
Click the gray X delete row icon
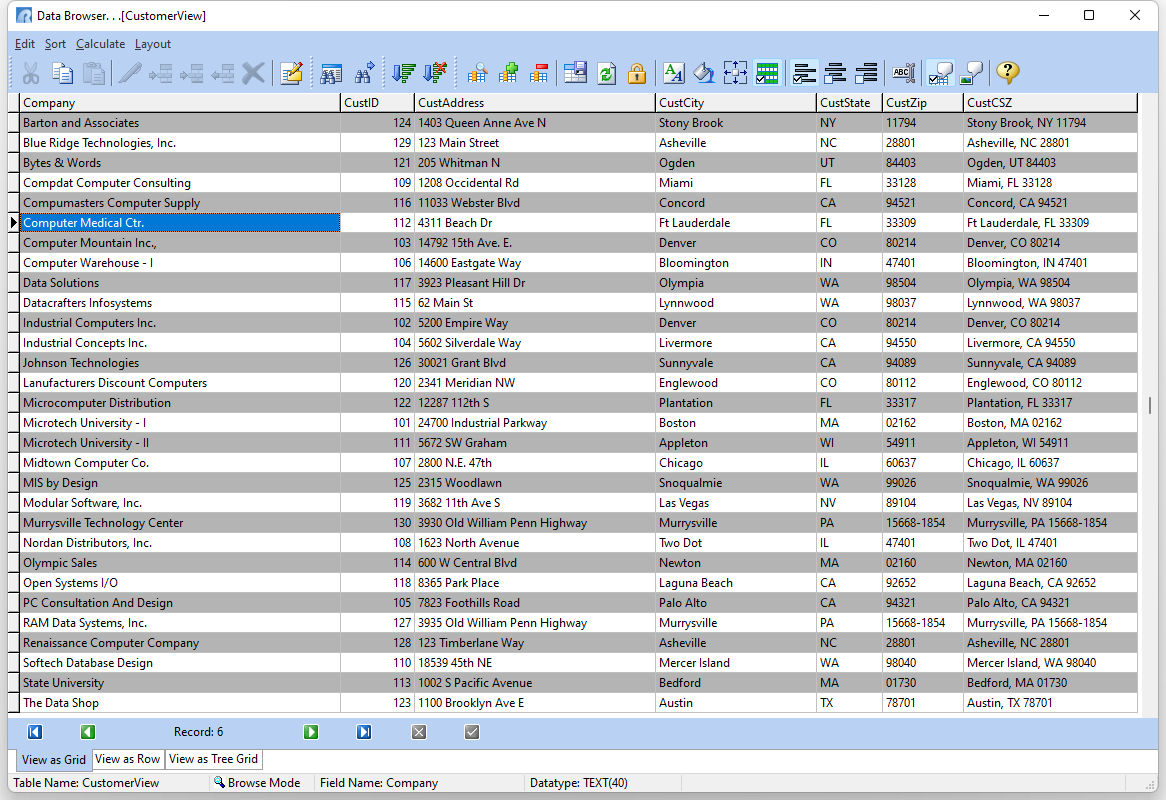tap(253, 73)
